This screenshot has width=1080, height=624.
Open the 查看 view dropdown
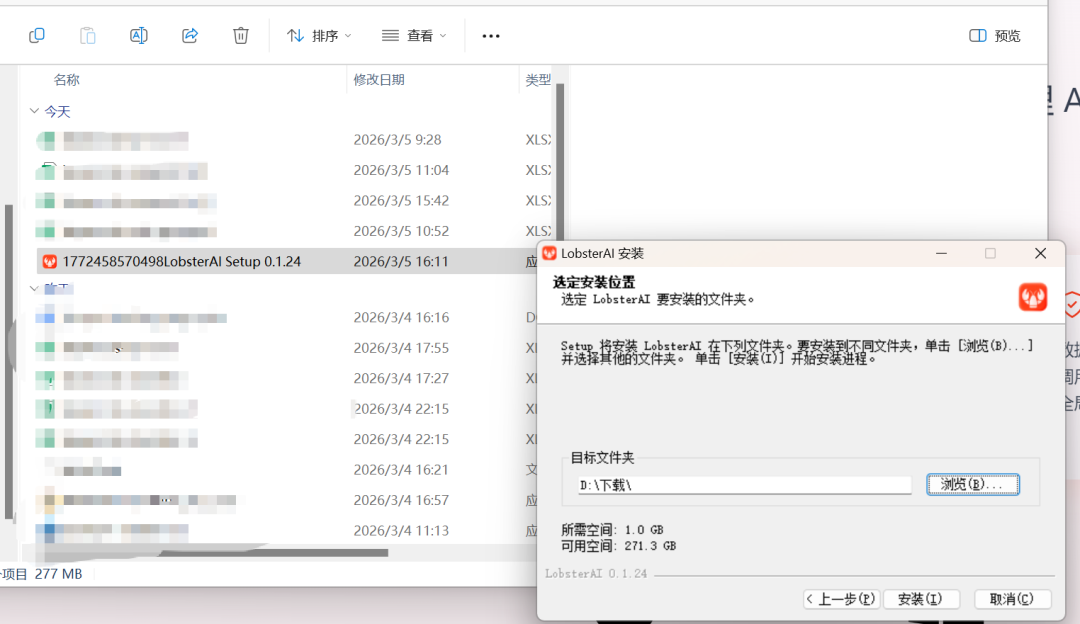(414, 36)
